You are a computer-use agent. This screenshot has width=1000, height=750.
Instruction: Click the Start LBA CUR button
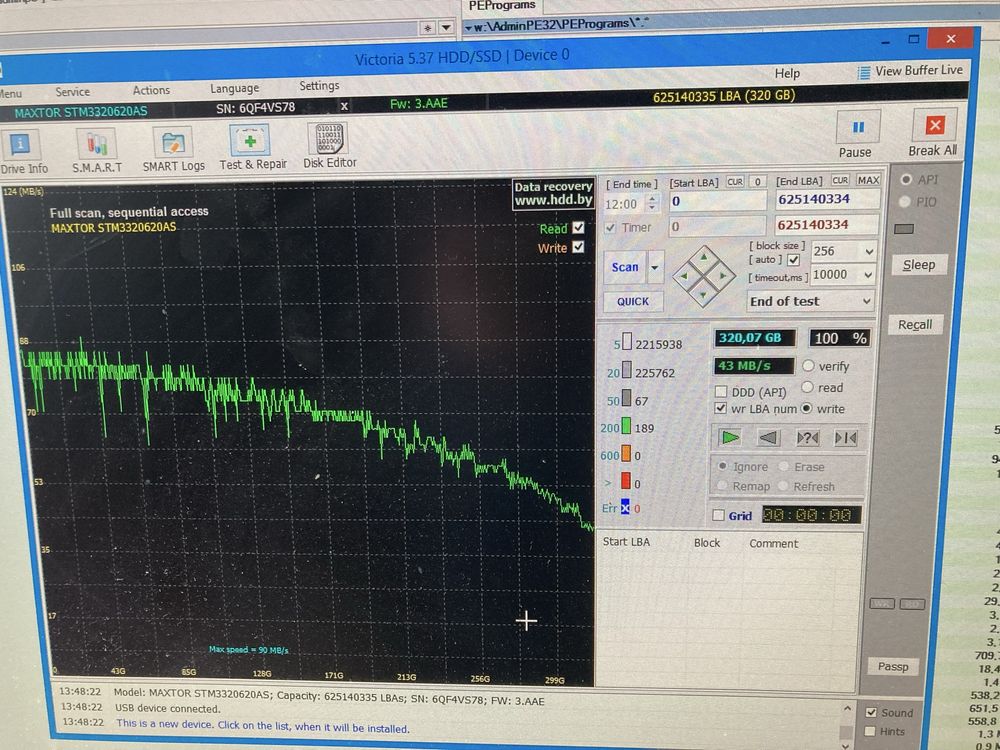click(x=735, y=182)
